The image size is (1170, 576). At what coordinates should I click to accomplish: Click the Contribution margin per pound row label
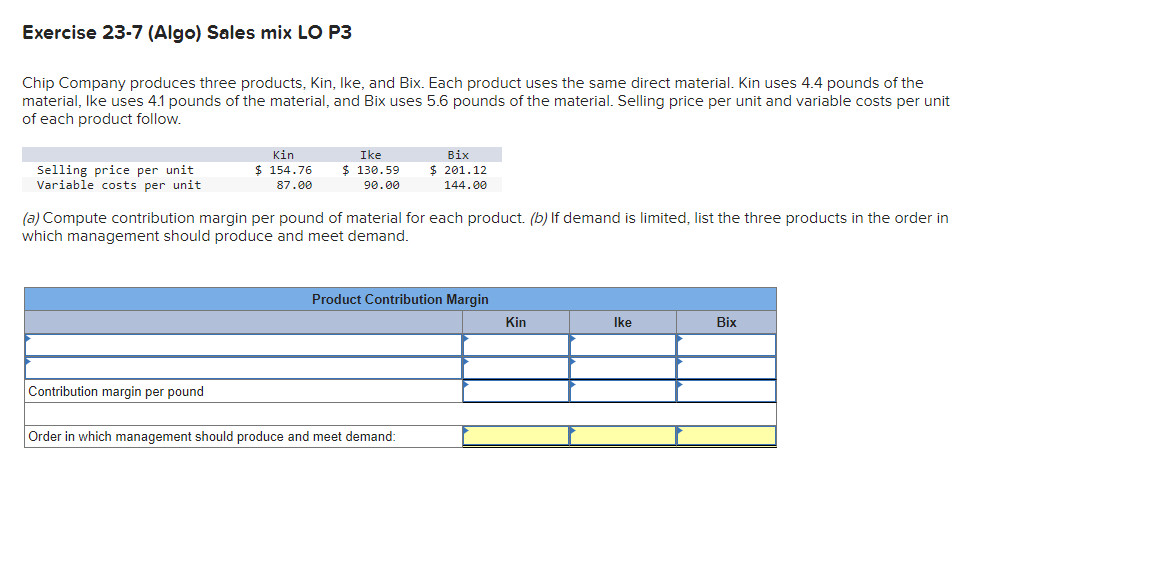(117, 391)
